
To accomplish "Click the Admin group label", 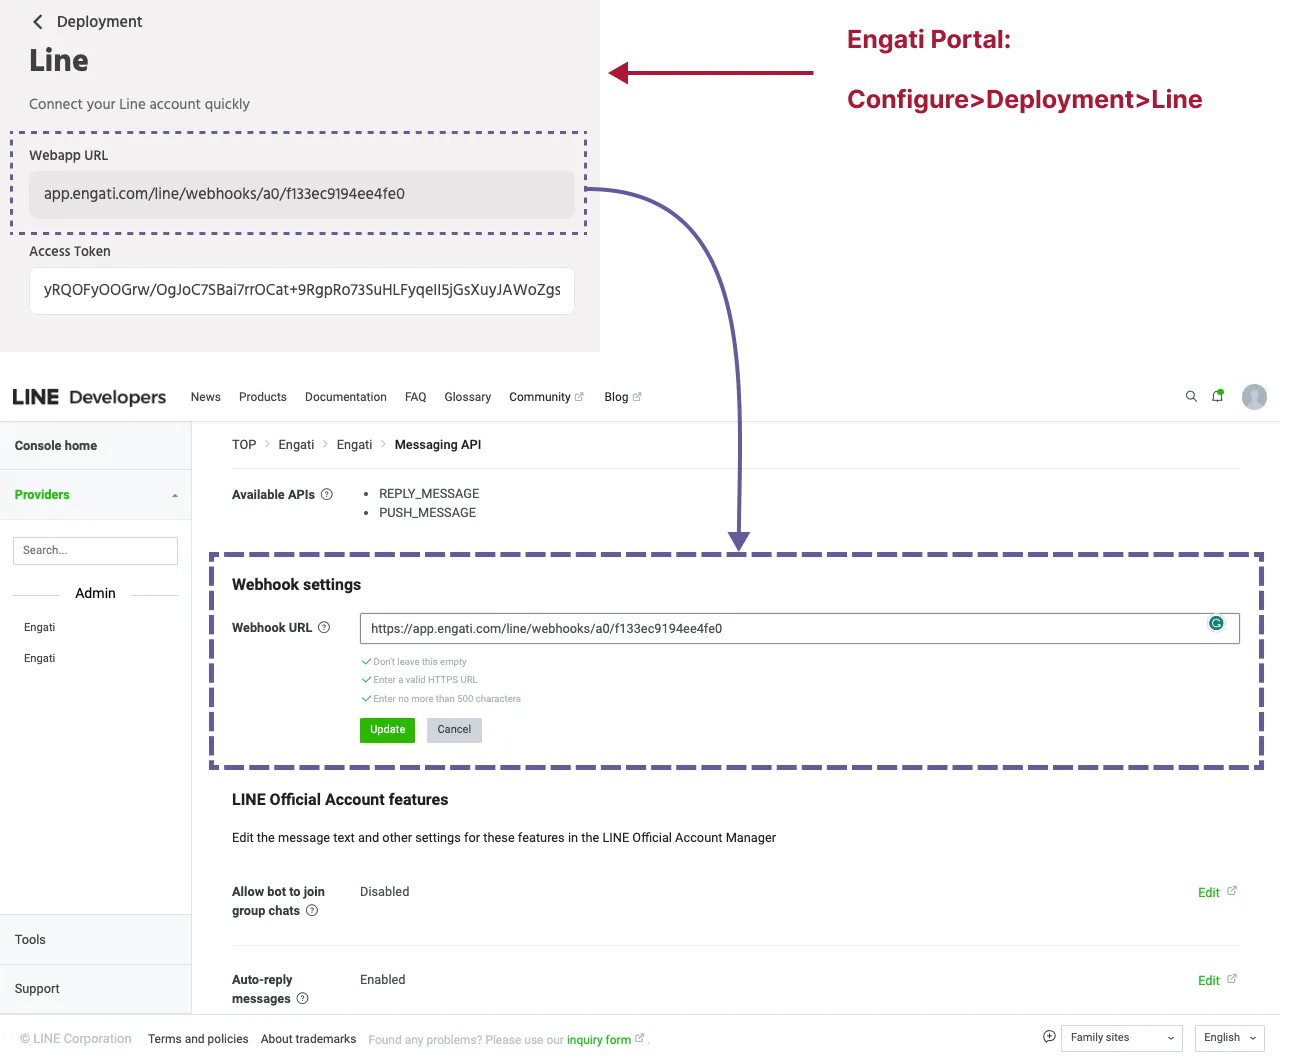I will (x=95, y=593).
